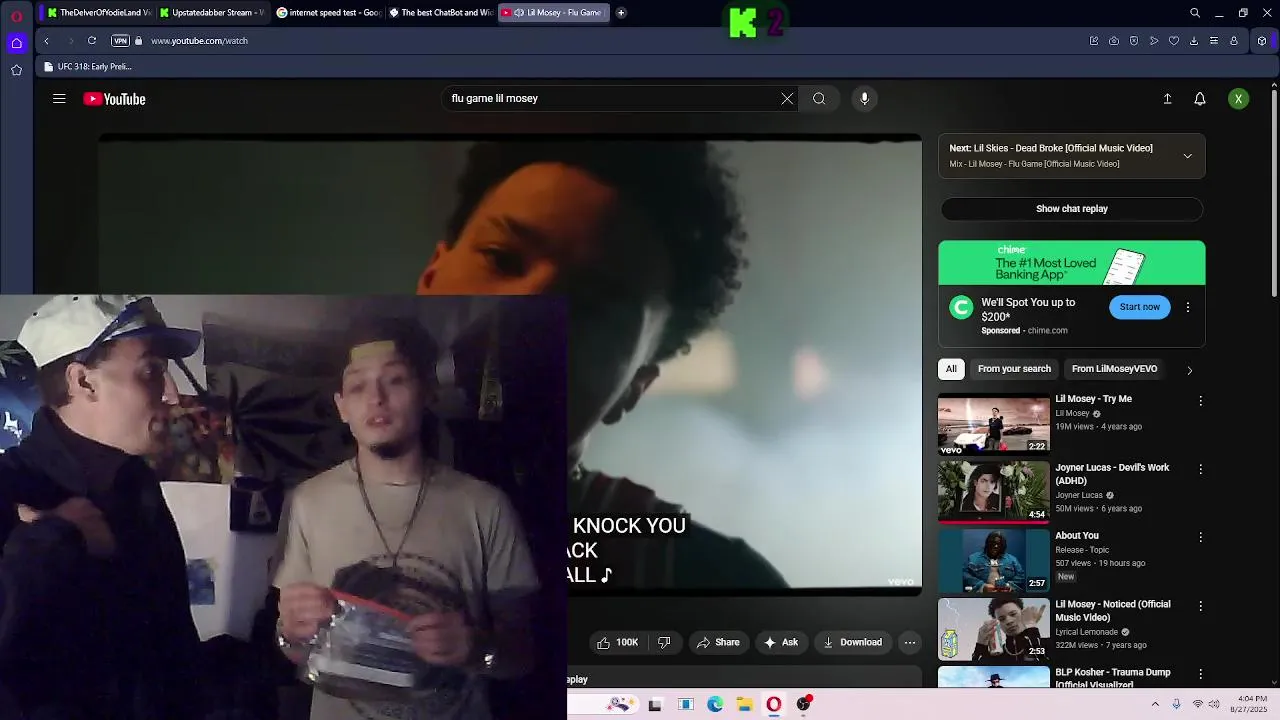
Task: Click the Download button under video
Action: coord(853,643)
